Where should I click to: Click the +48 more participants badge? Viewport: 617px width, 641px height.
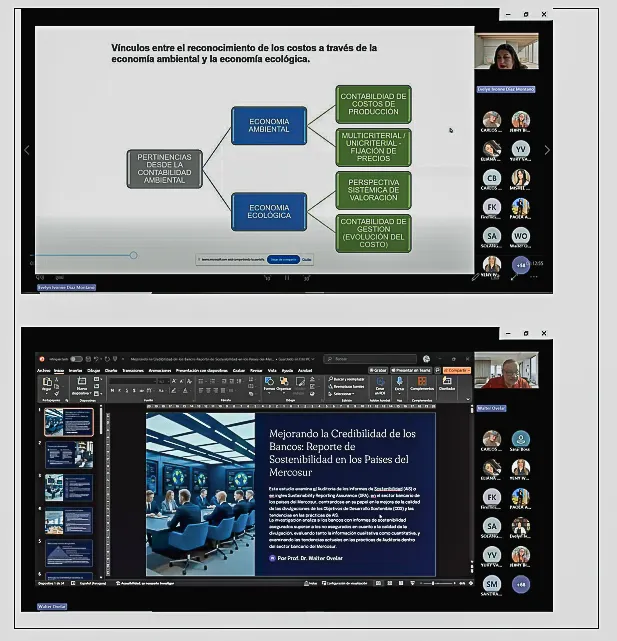coord(520,583)
